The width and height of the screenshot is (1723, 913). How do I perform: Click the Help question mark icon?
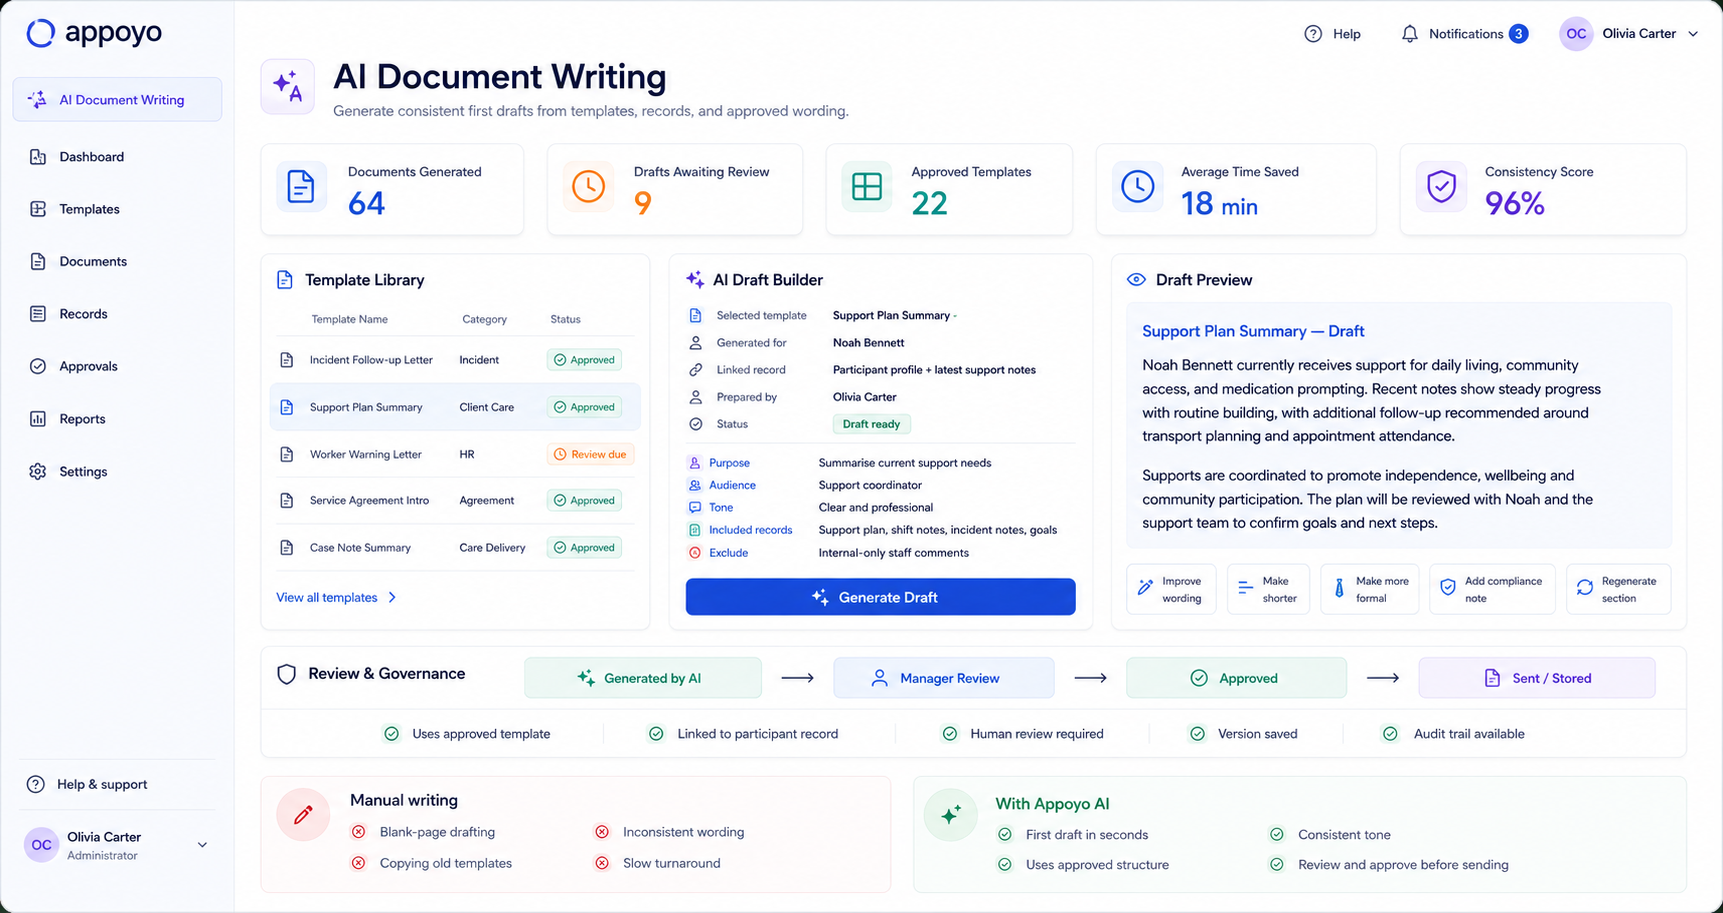coord(1313,34)
